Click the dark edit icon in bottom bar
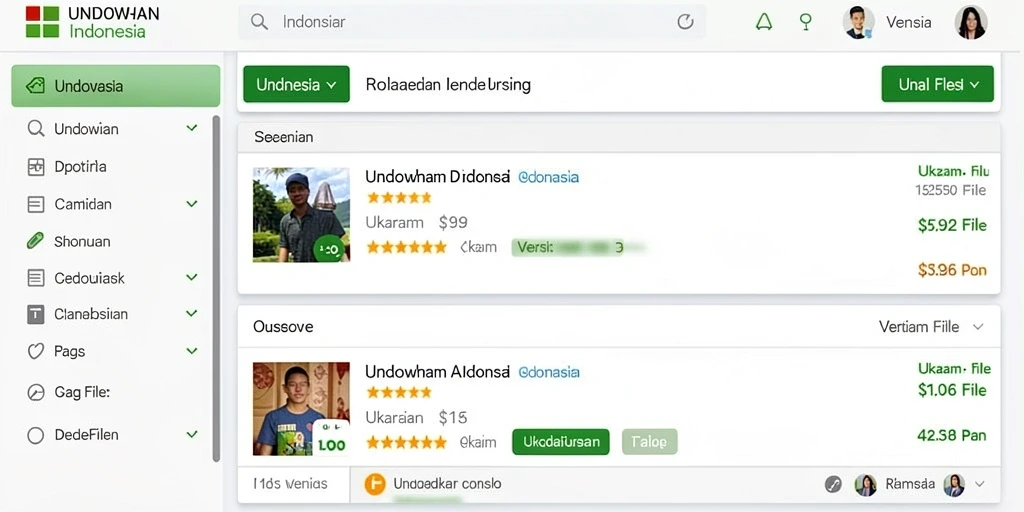The width and height of the screenshot is (1024, 512). coord(833,484)
